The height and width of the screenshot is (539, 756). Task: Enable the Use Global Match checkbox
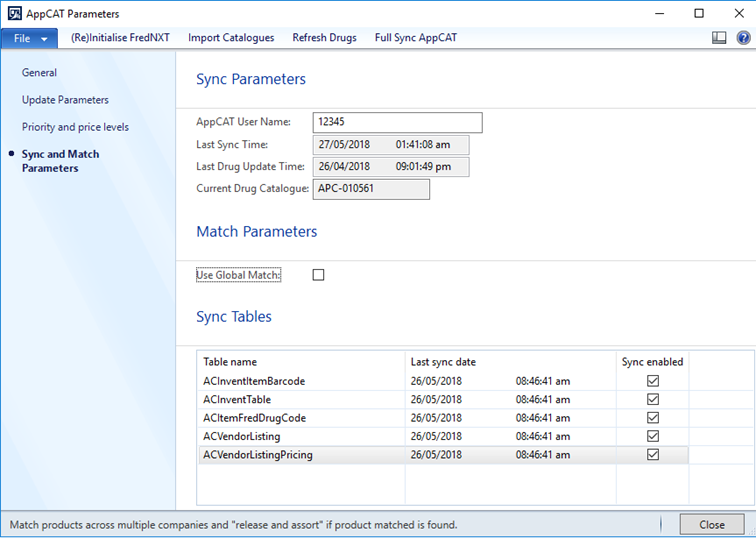tap(318, 275)
